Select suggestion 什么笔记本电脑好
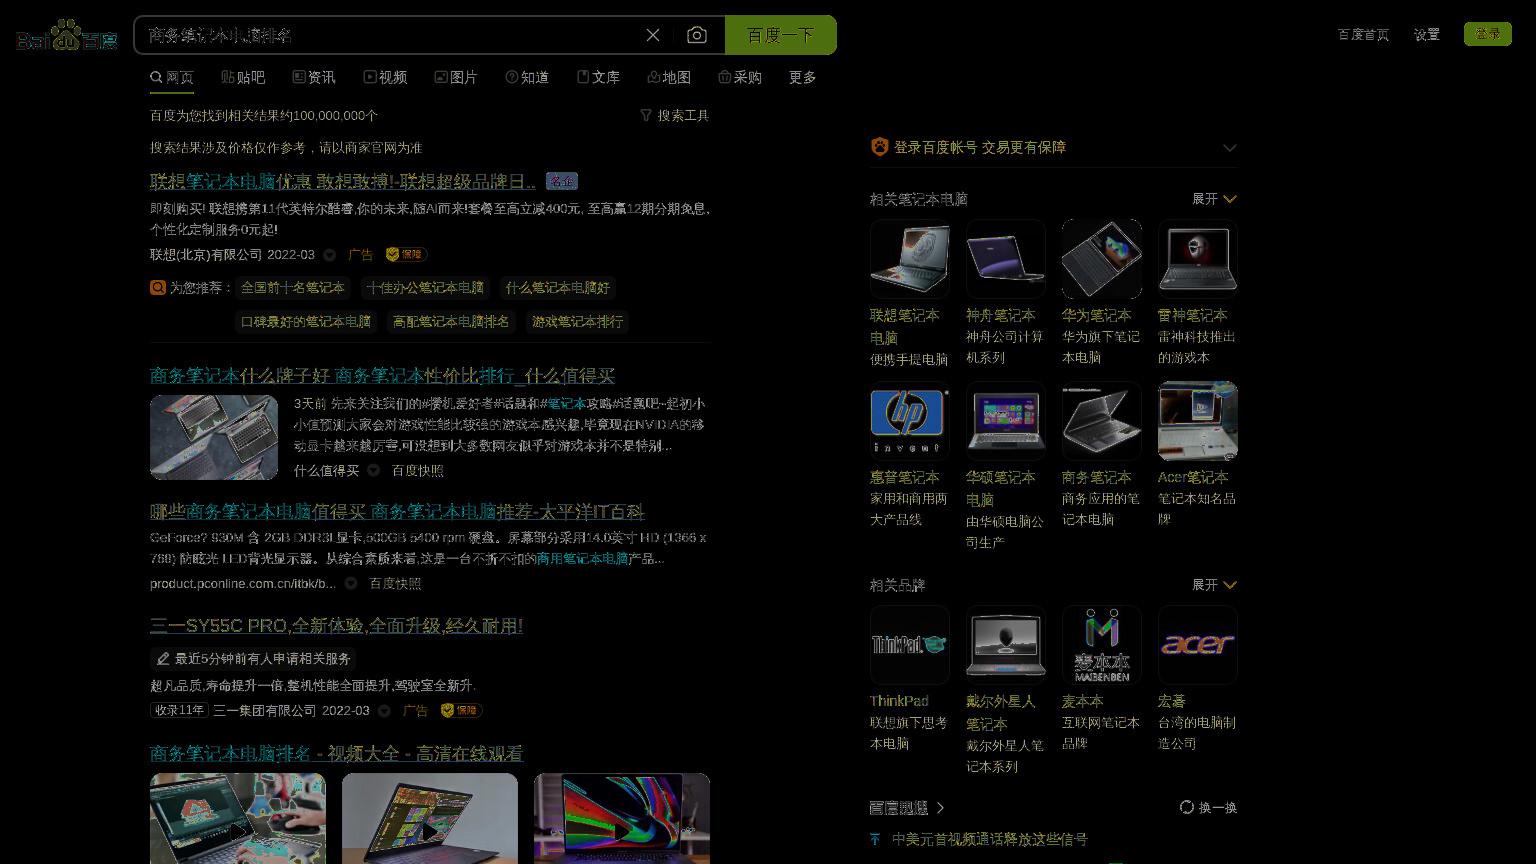 557,287
